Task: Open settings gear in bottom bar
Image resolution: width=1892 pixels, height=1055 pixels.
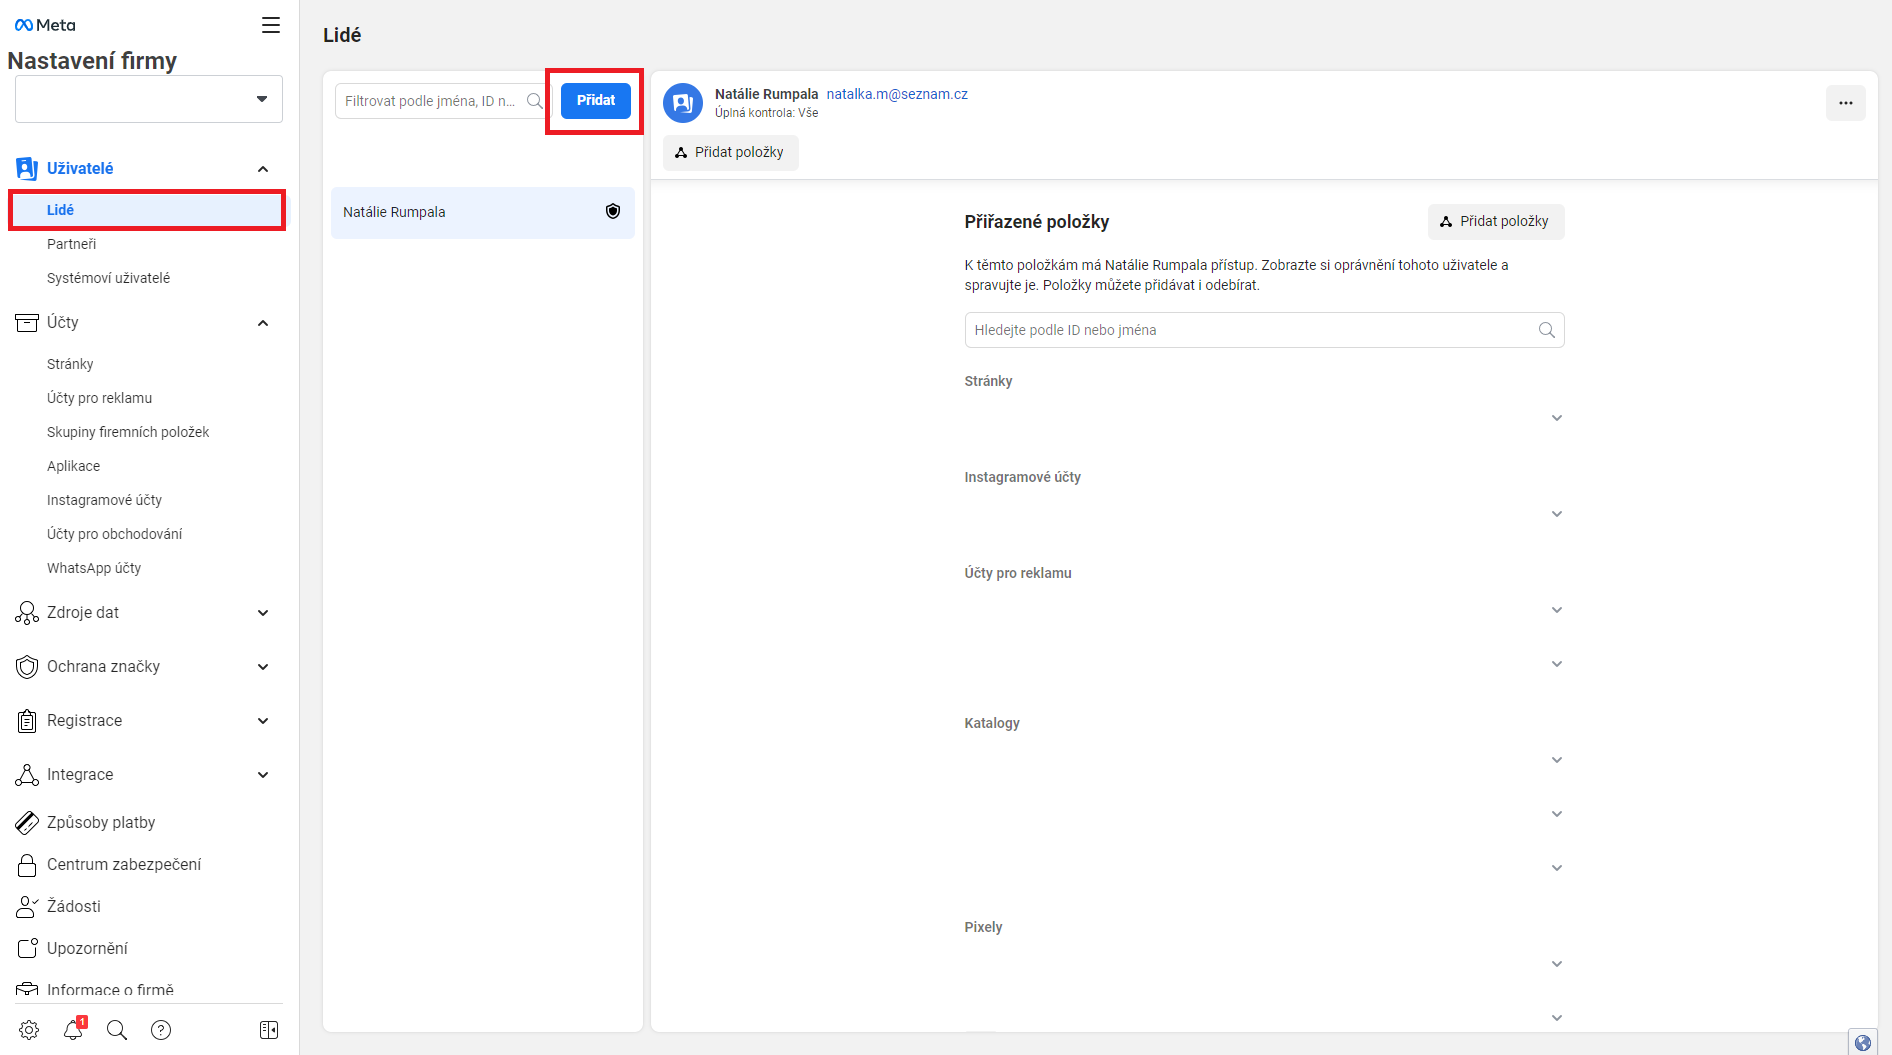Action: [29, 1030]
